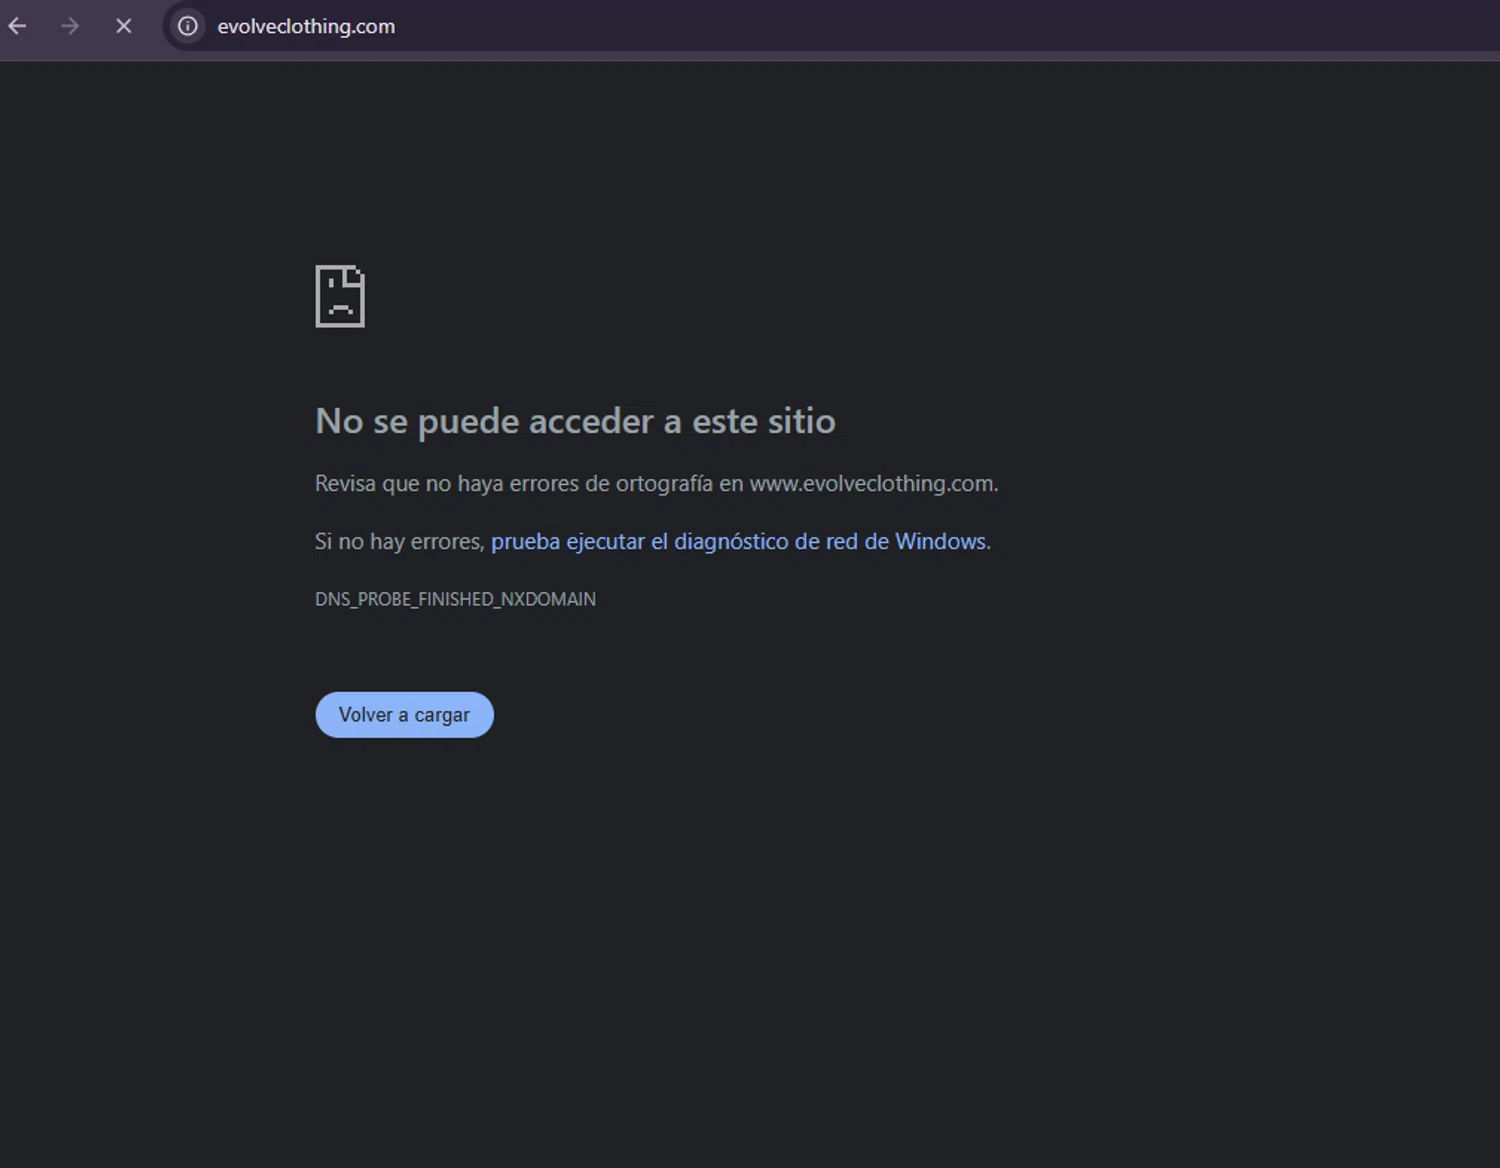
Task: Select the DNS_PROBE_FINISHED_NXDOMAIN error code text
Action: (455, 599)
